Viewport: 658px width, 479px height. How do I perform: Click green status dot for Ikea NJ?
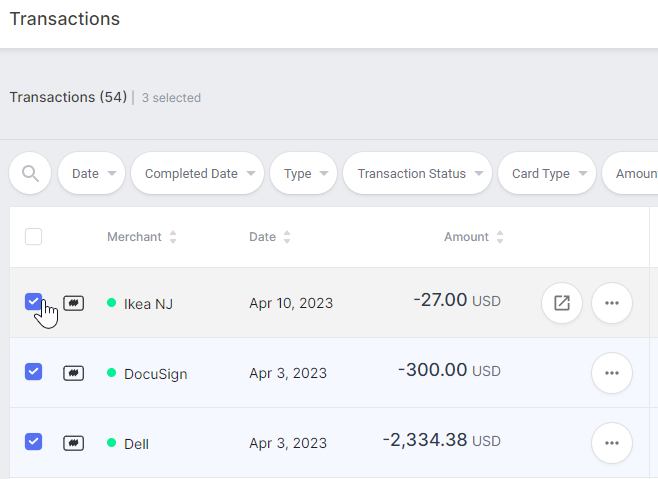pyautogui.click(x=111, y=302)
